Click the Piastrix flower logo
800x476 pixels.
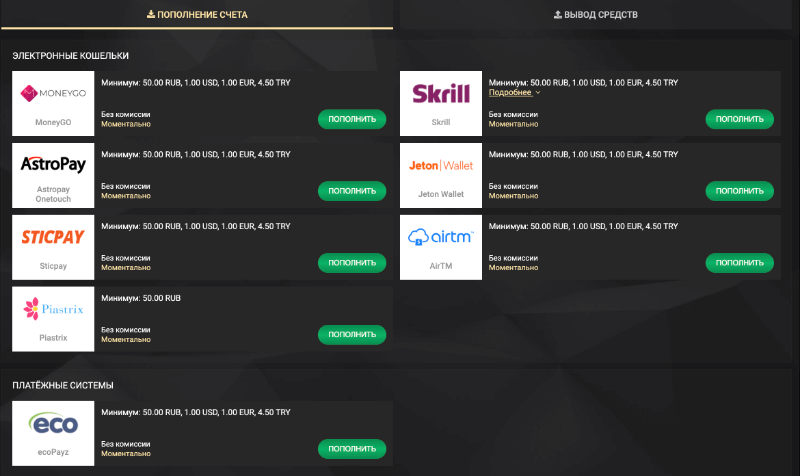[53, 309]
